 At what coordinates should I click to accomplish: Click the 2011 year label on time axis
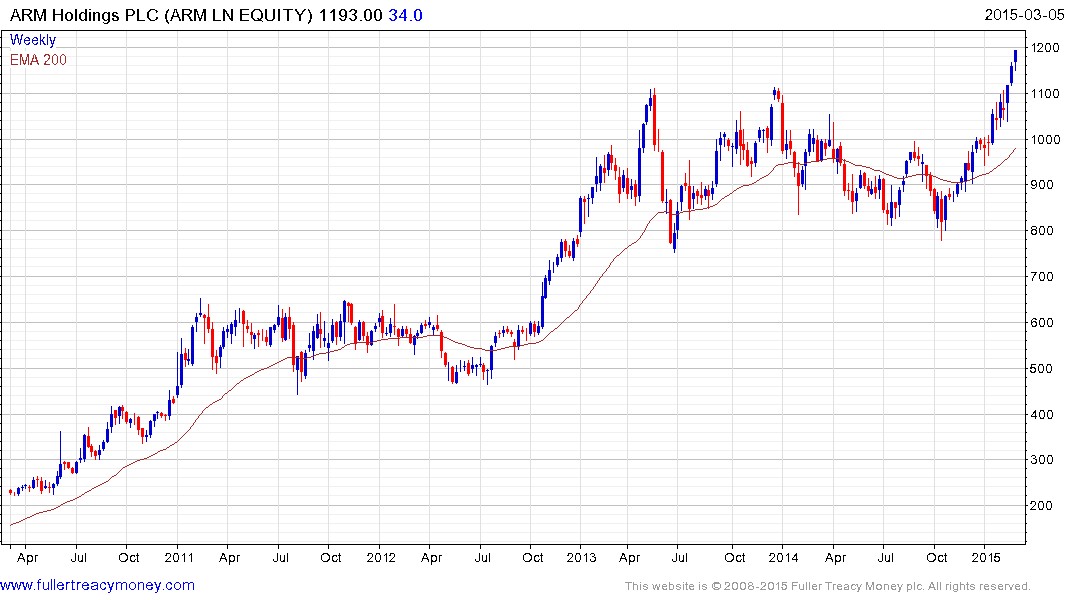click(x=179, y=557)
